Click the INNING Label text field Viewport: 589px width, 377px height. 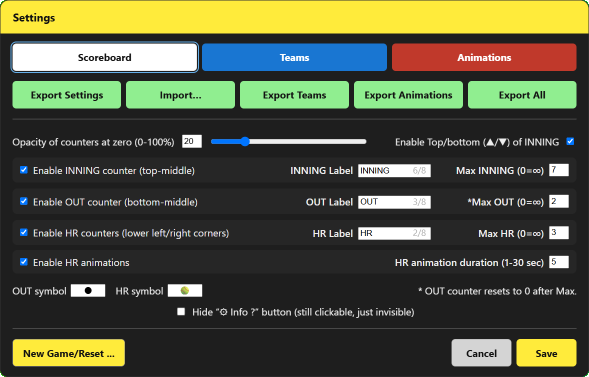tap(394, 170)
